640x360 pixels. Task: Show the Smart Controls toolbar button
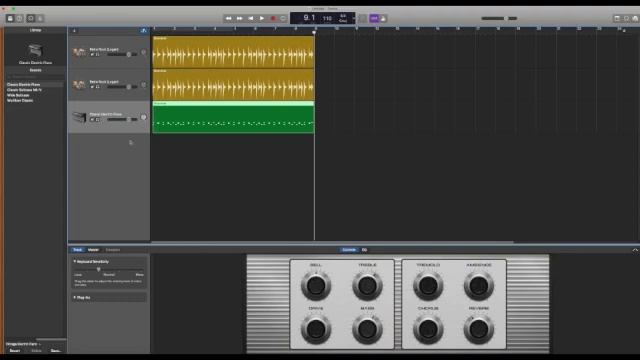pos(31,18)
